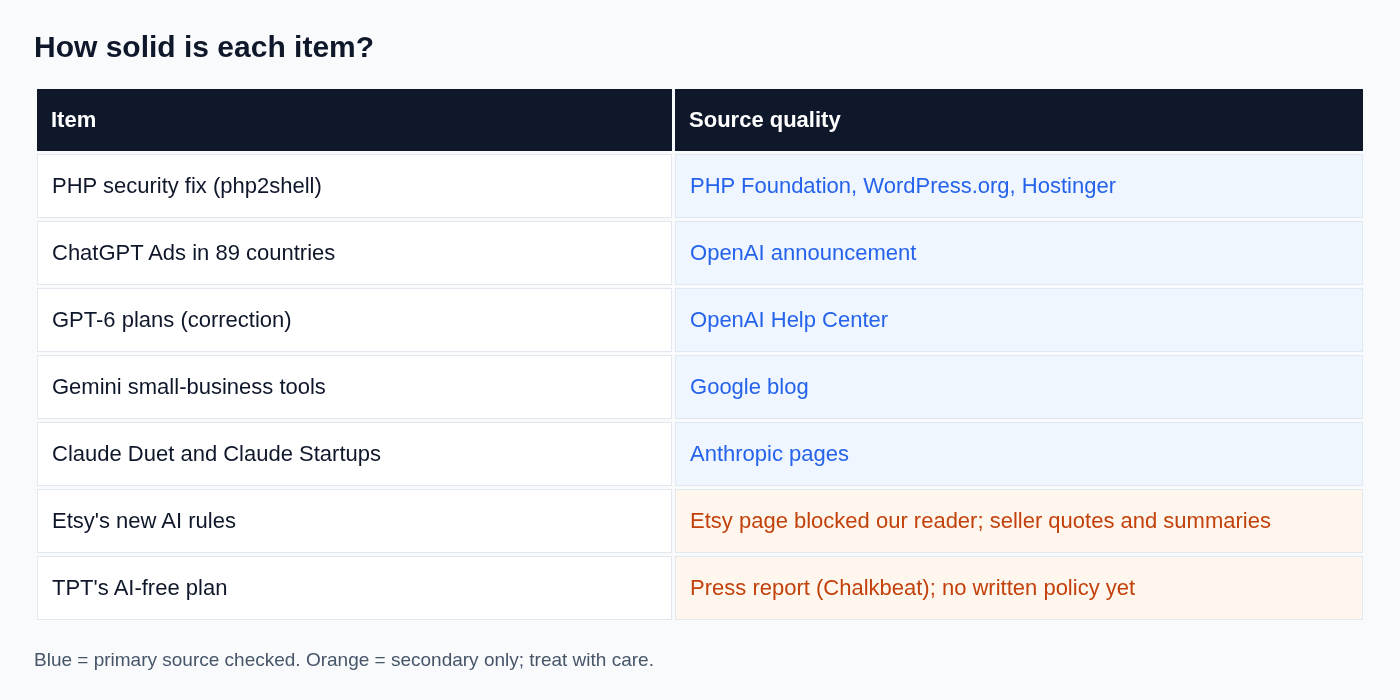
Task: Click the 'Google blog' source cell
Action: pyautogui.click(x=1019, y=387)
